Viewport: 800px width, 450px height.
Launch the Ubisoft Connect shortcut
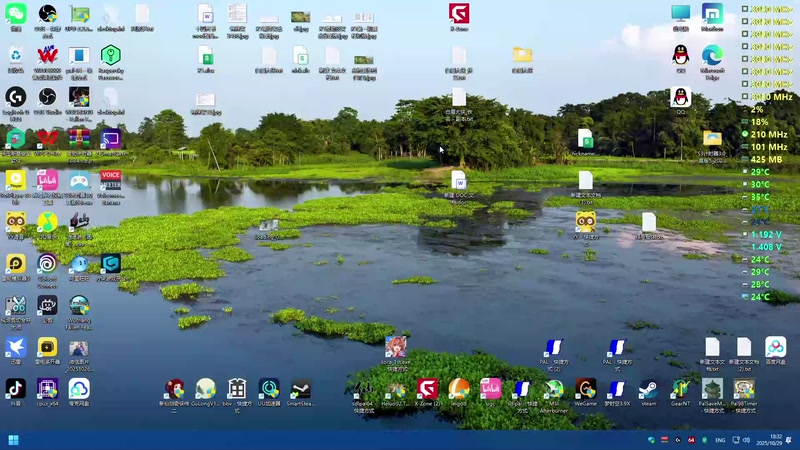[47, 265]
